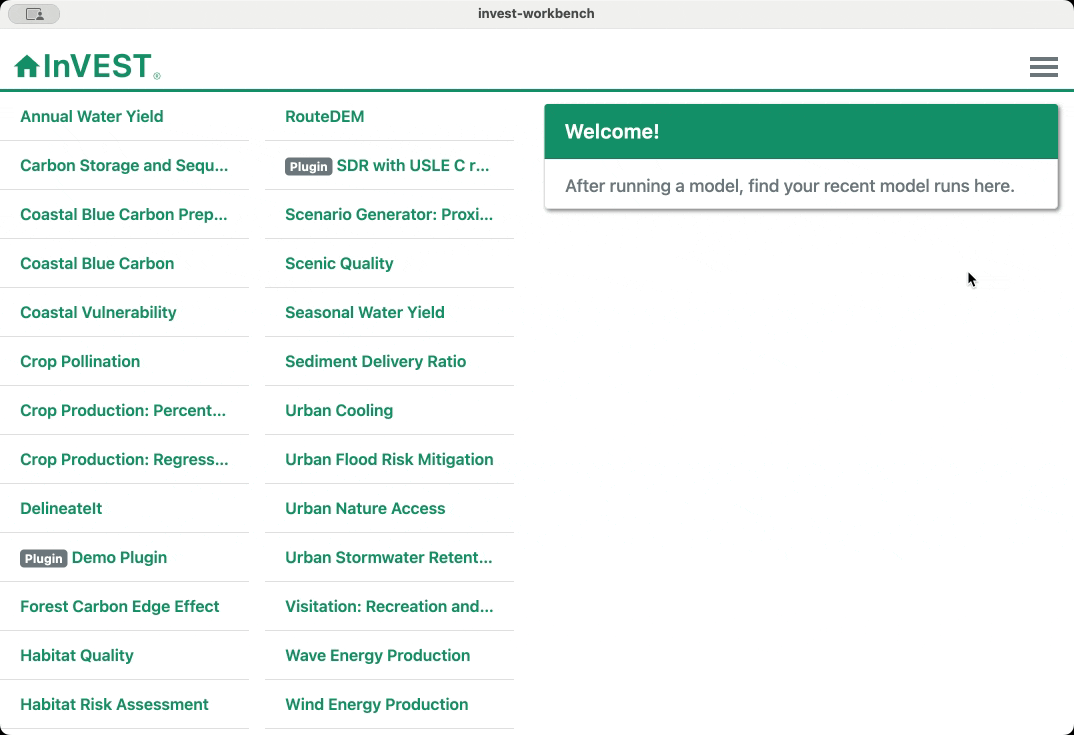Click the top-left window picture-in-picture icon
This screenshot has height=735, width=1074.
(34, 14)
